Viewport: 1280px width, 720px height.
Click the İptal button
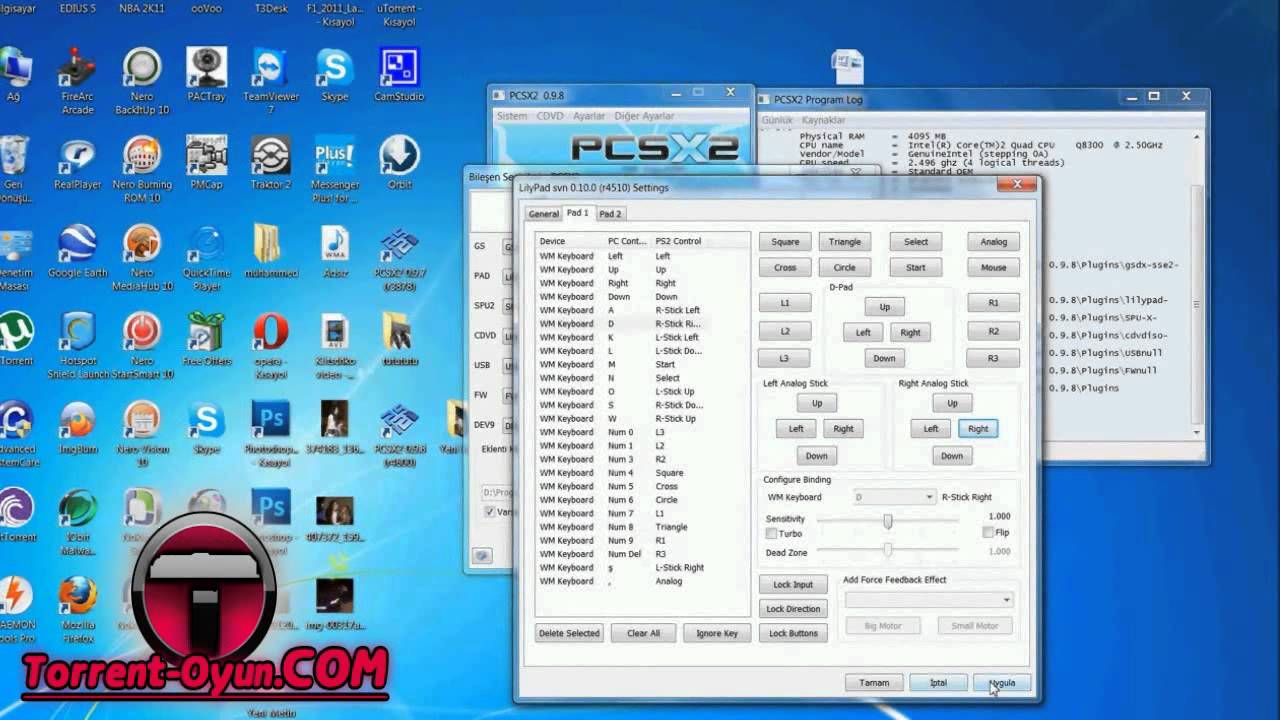coord(938,683)
